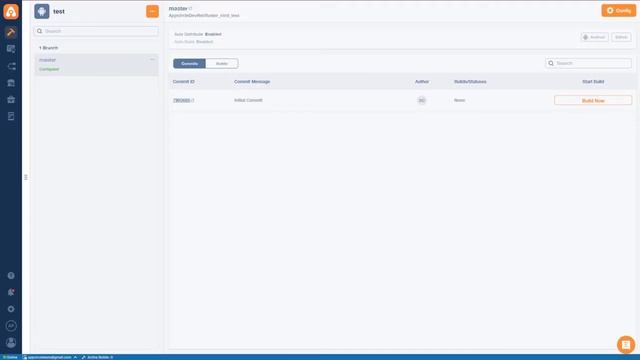Click the Android button in info bar

pyautogui.click(x=594, y=37)
